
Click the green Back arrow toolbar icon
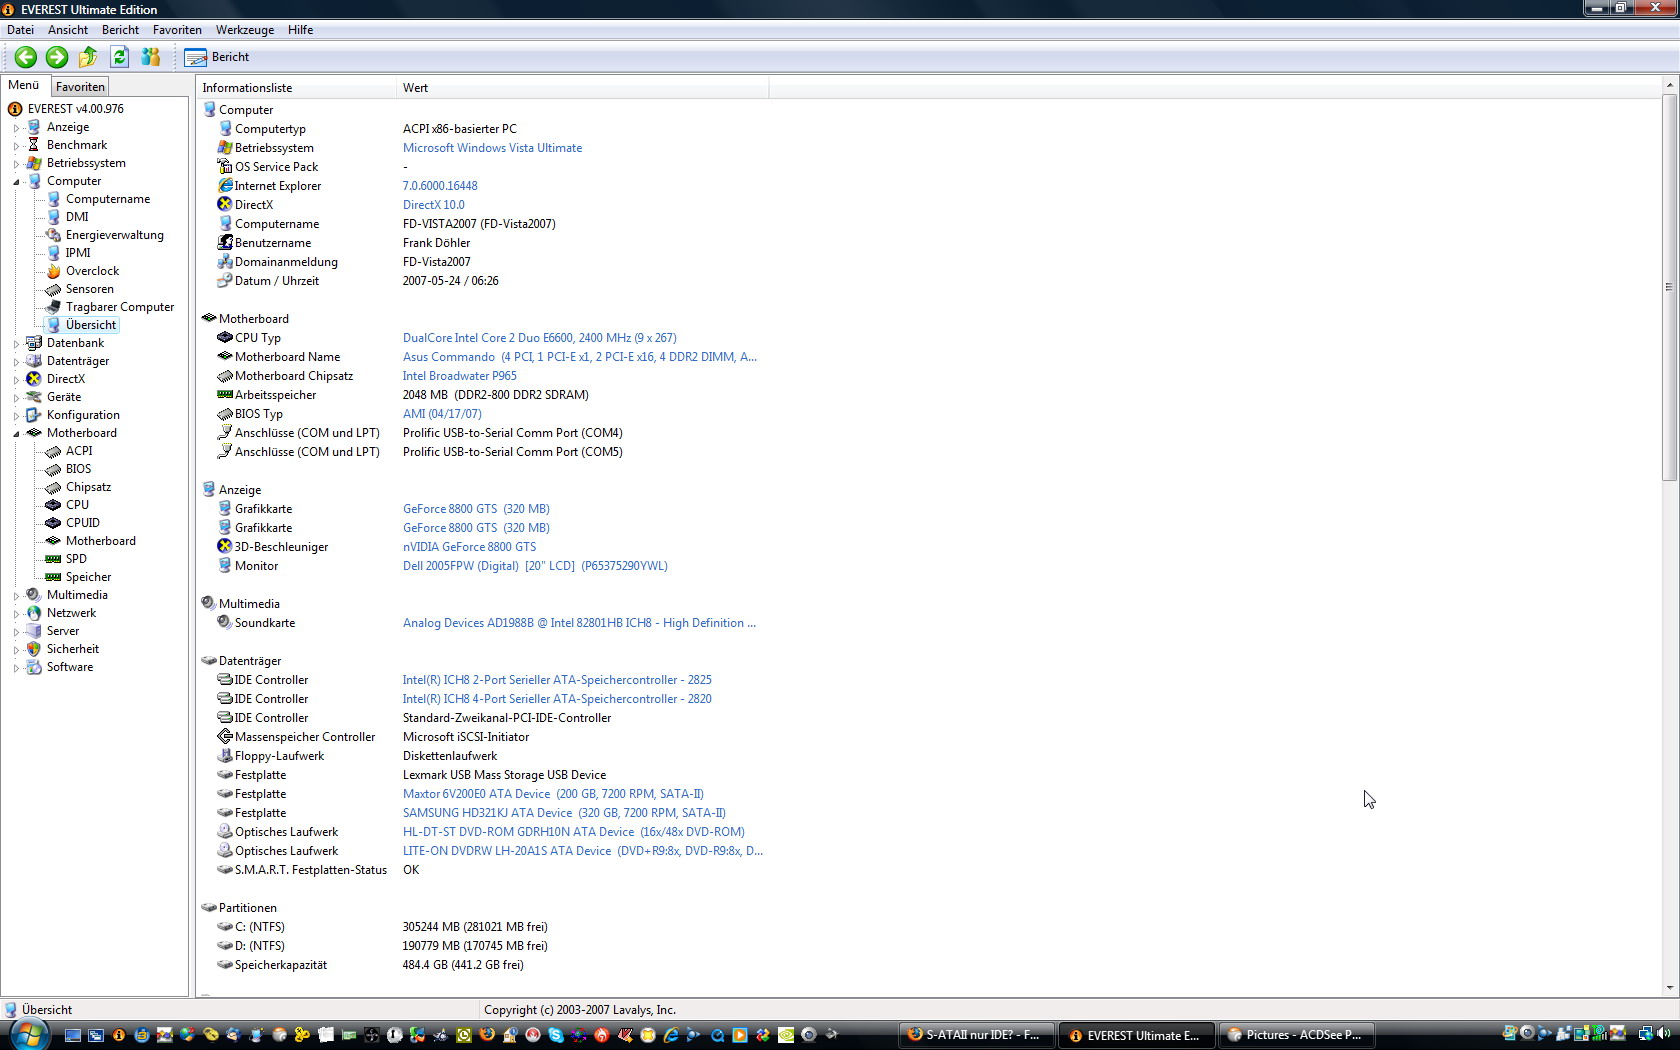tap(26, 57)
